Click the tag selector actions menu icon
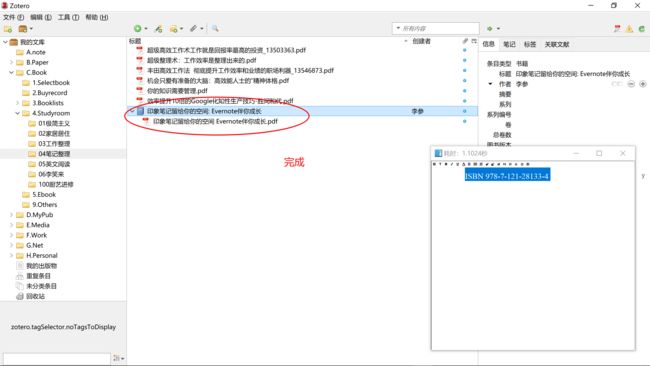Image resolution: width=650 pixels, height=366 pixels. pyautogui.click(x=119, y=358)
